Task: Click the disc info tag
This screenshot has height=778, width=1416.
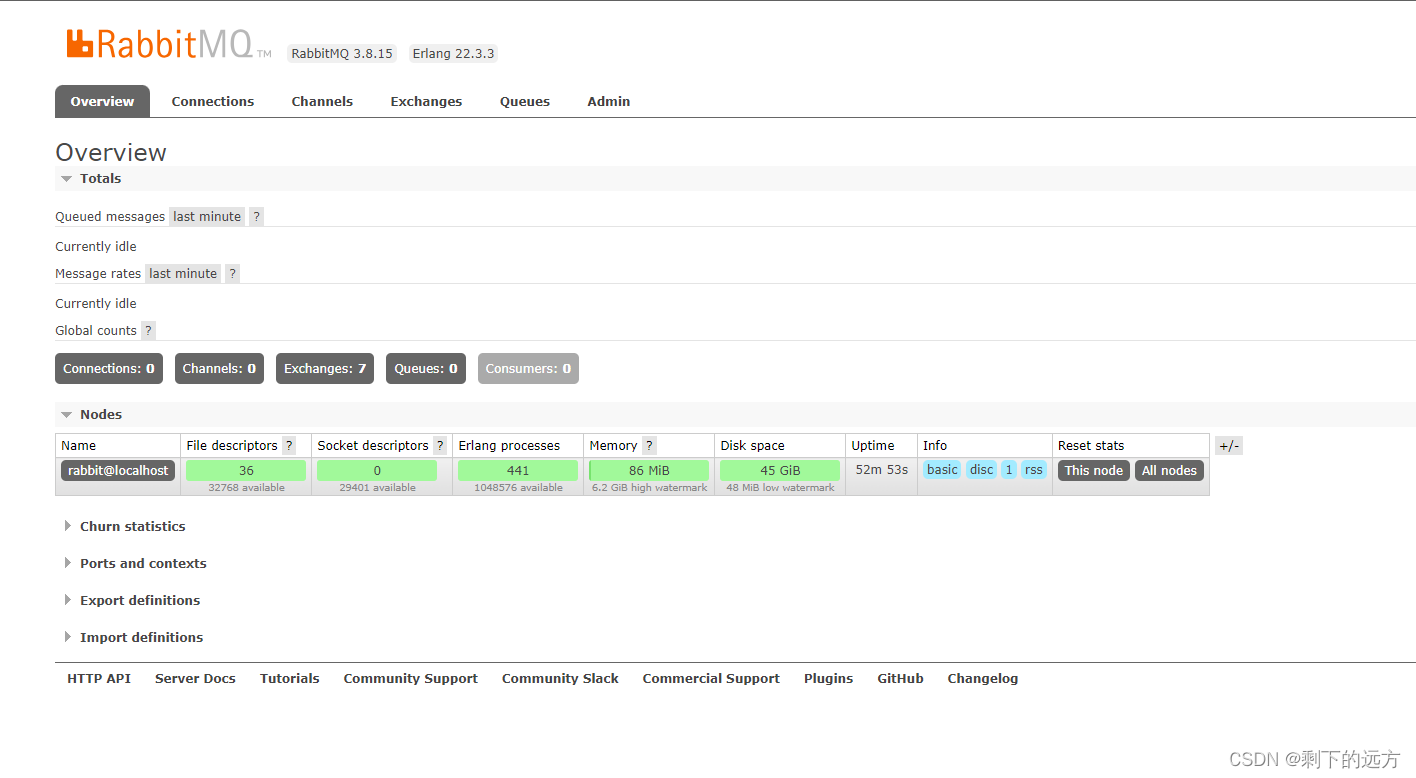Action: [x=982, y=470]
